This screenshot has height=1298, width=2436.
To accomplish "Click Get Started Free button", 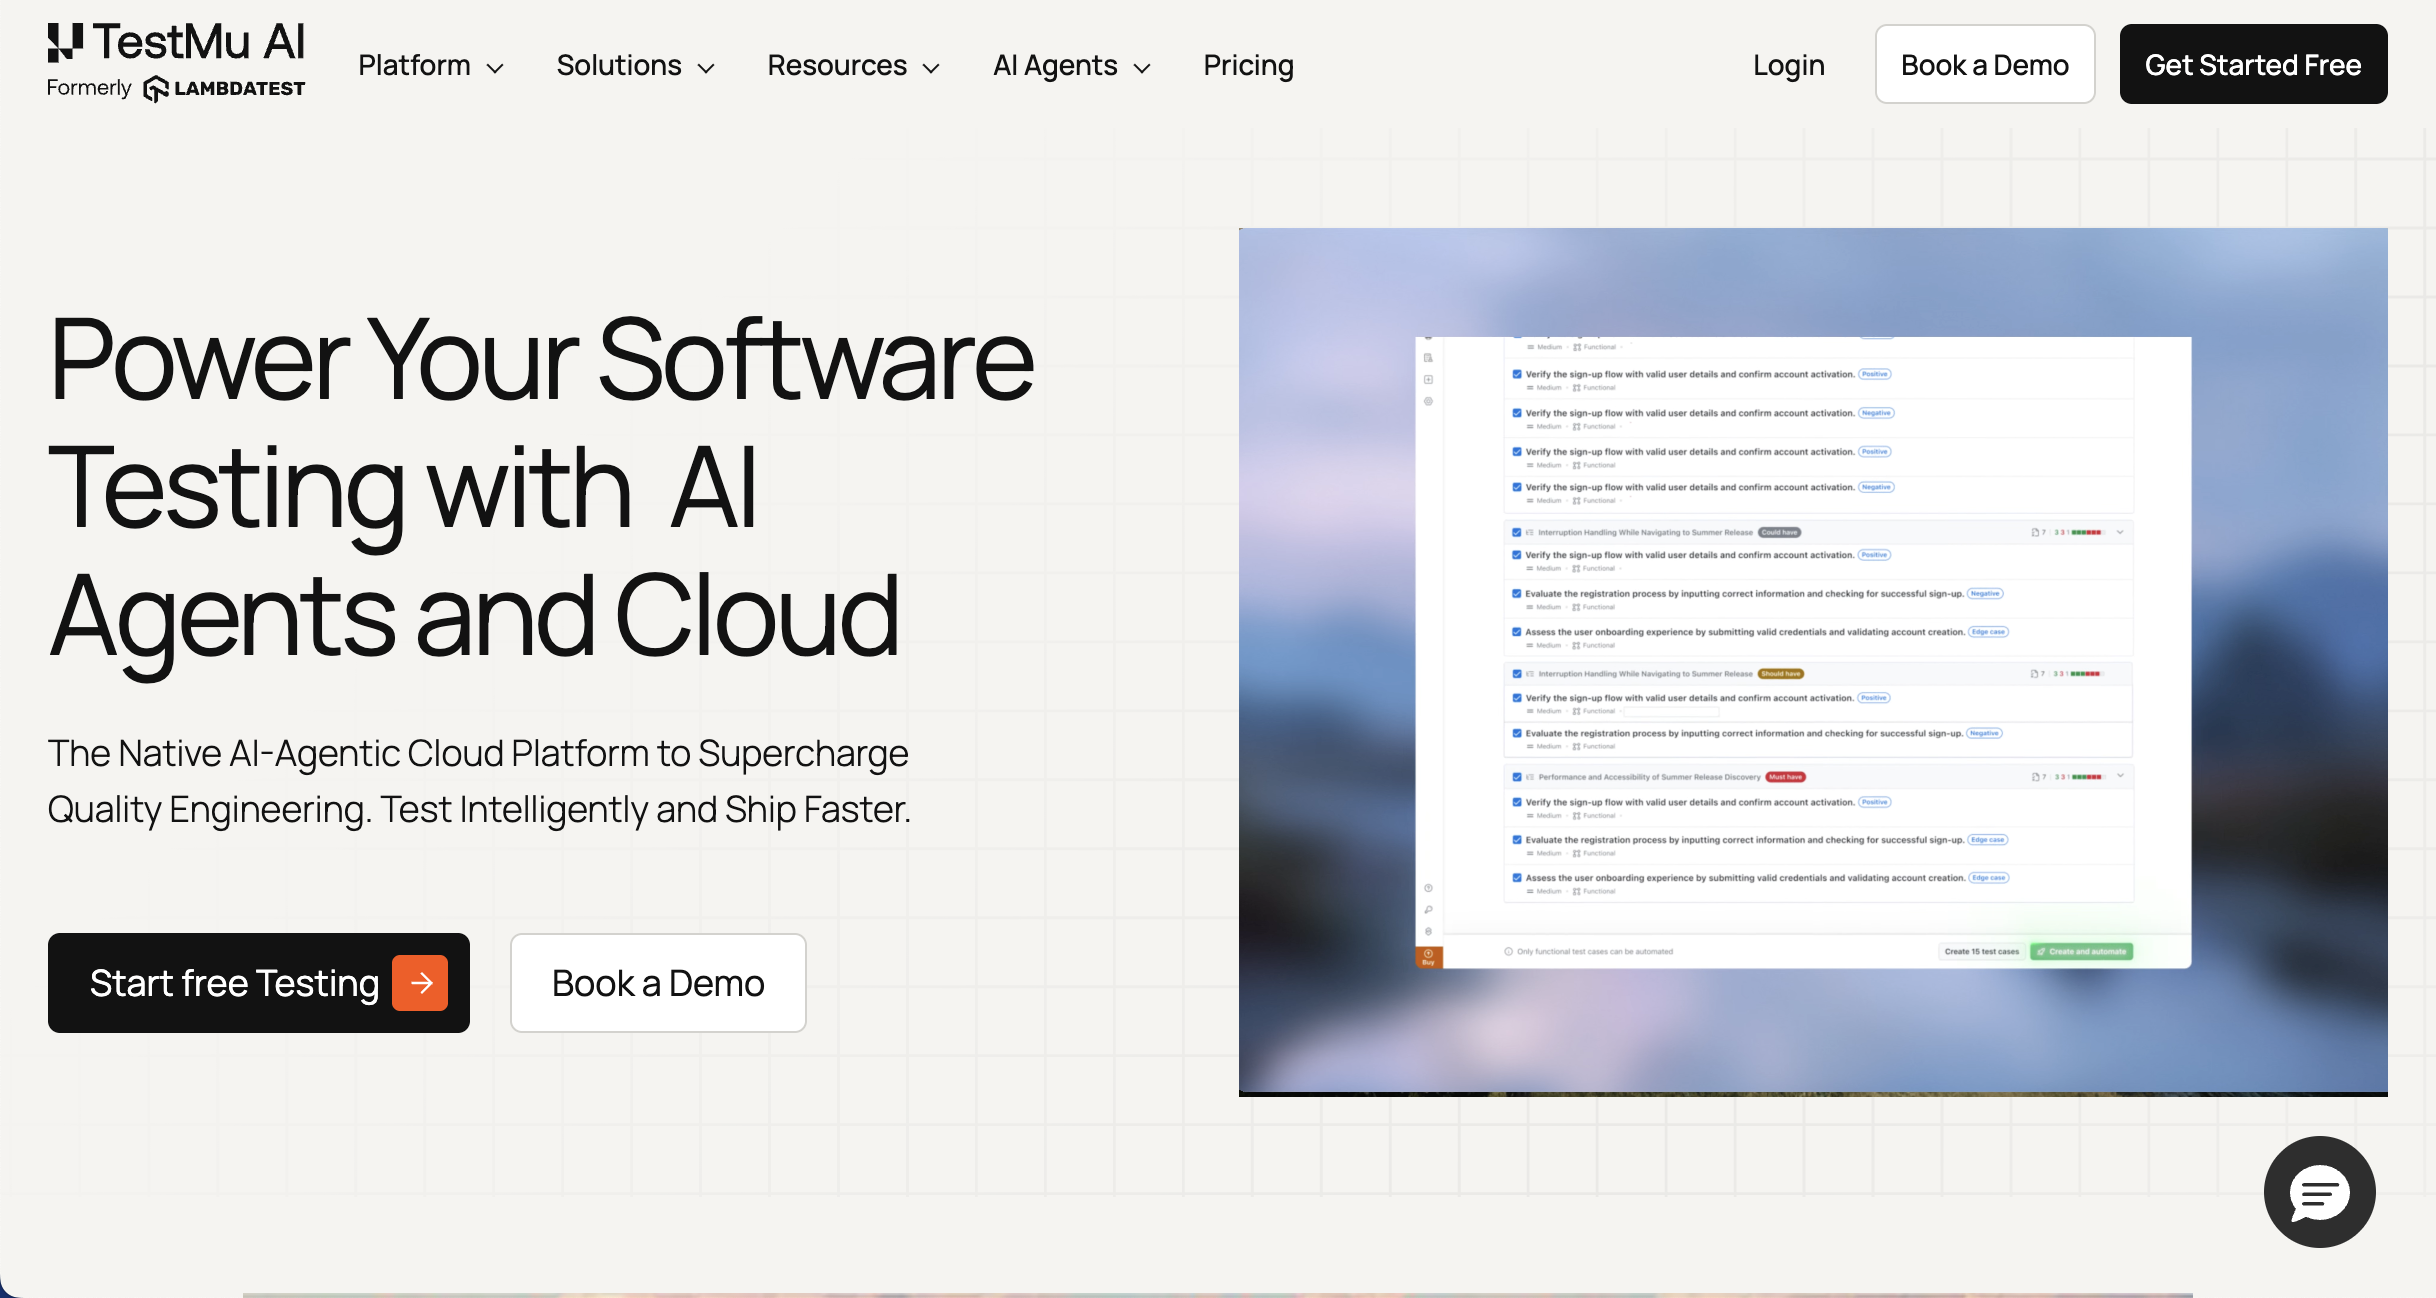I will coord(2253,65).
